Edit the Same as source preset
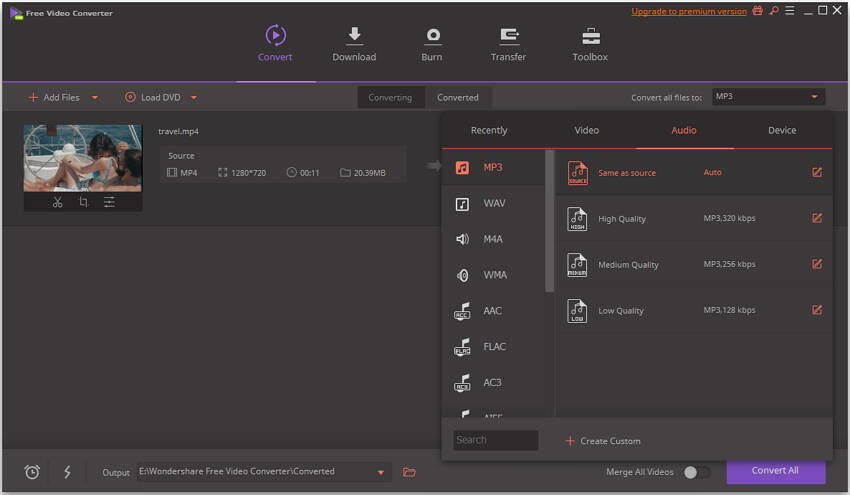Screen dimensions: 850x495 817,172
